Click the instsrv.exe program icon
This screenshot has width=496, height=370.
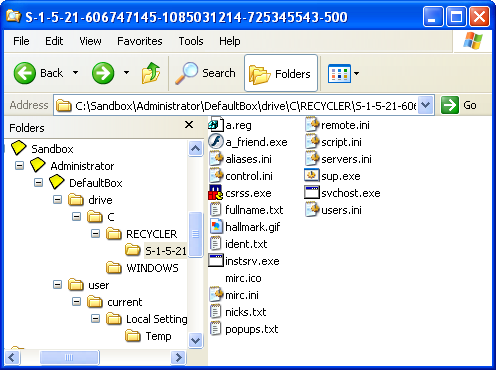(x=215, y=261)
